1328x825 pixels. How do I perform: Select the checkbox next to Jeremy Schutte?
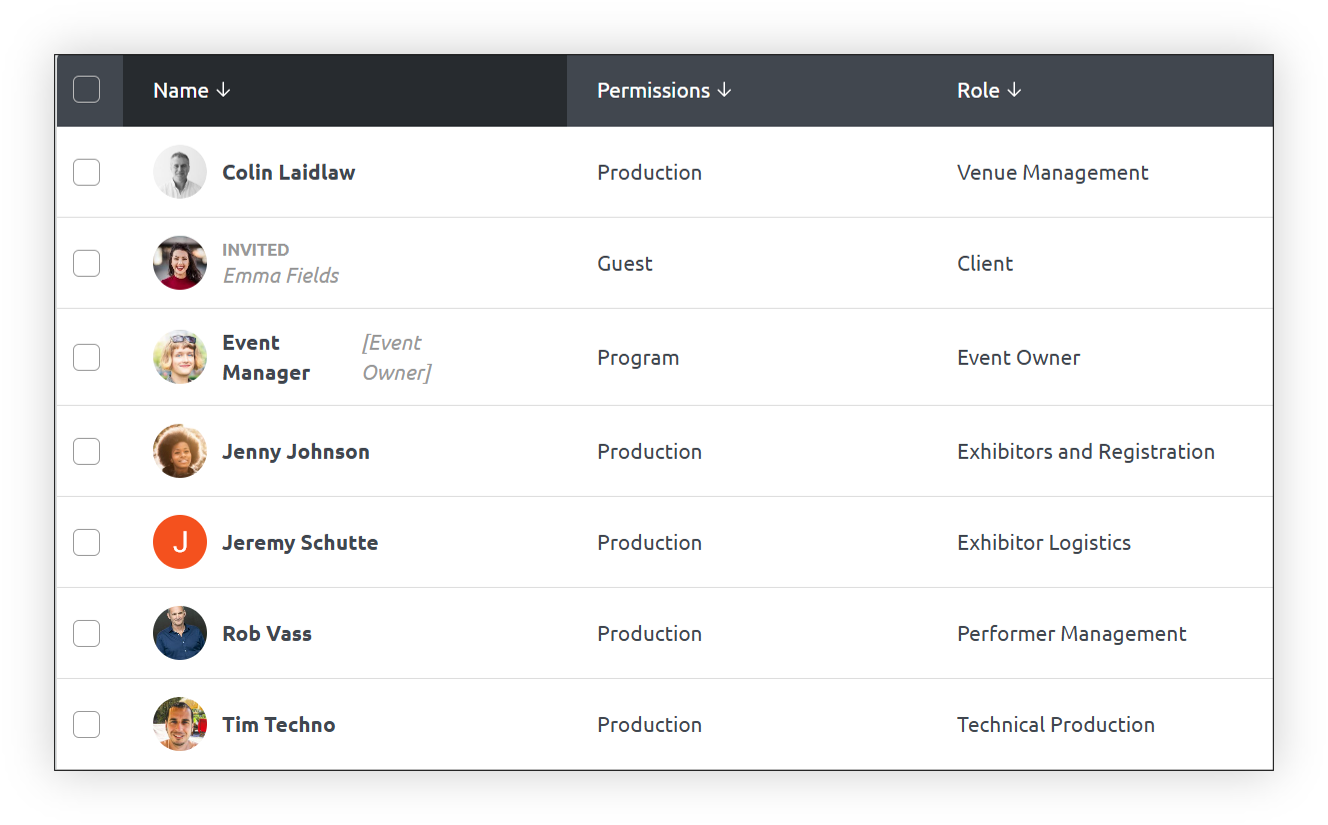coord(87,542)
